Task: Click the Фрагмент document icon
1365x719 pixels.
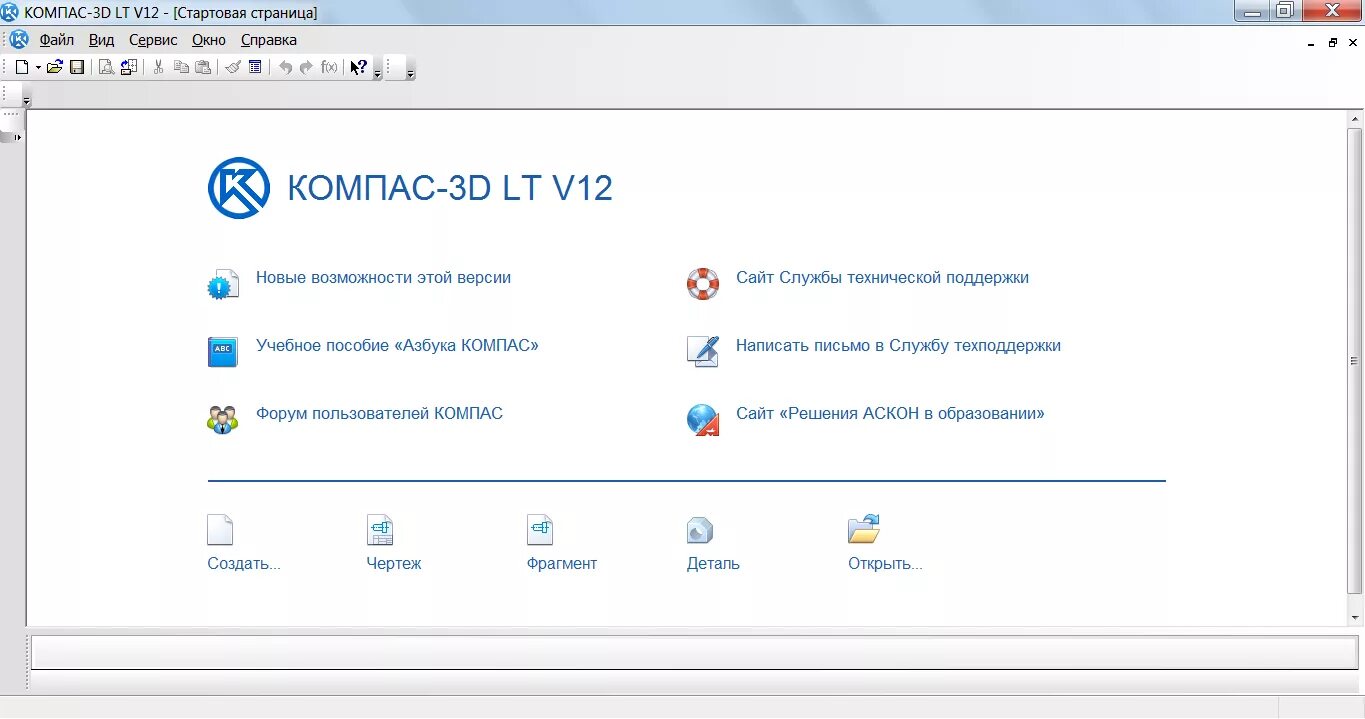Action: coord(540,530)
